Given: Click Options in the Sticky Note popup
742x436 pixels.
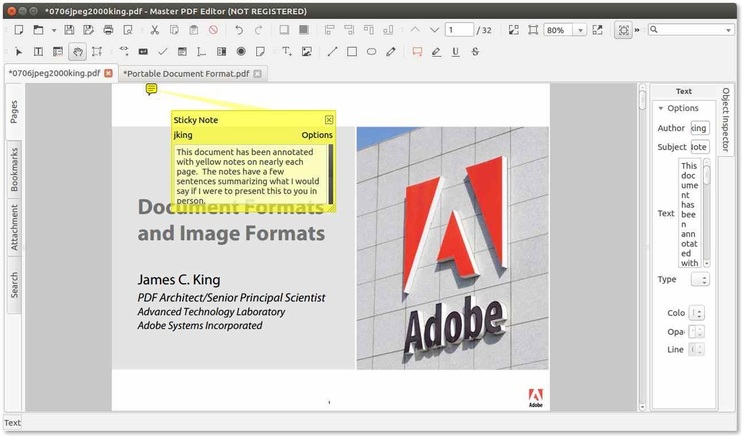Looking at the screenshot, I should pos(317,135).
